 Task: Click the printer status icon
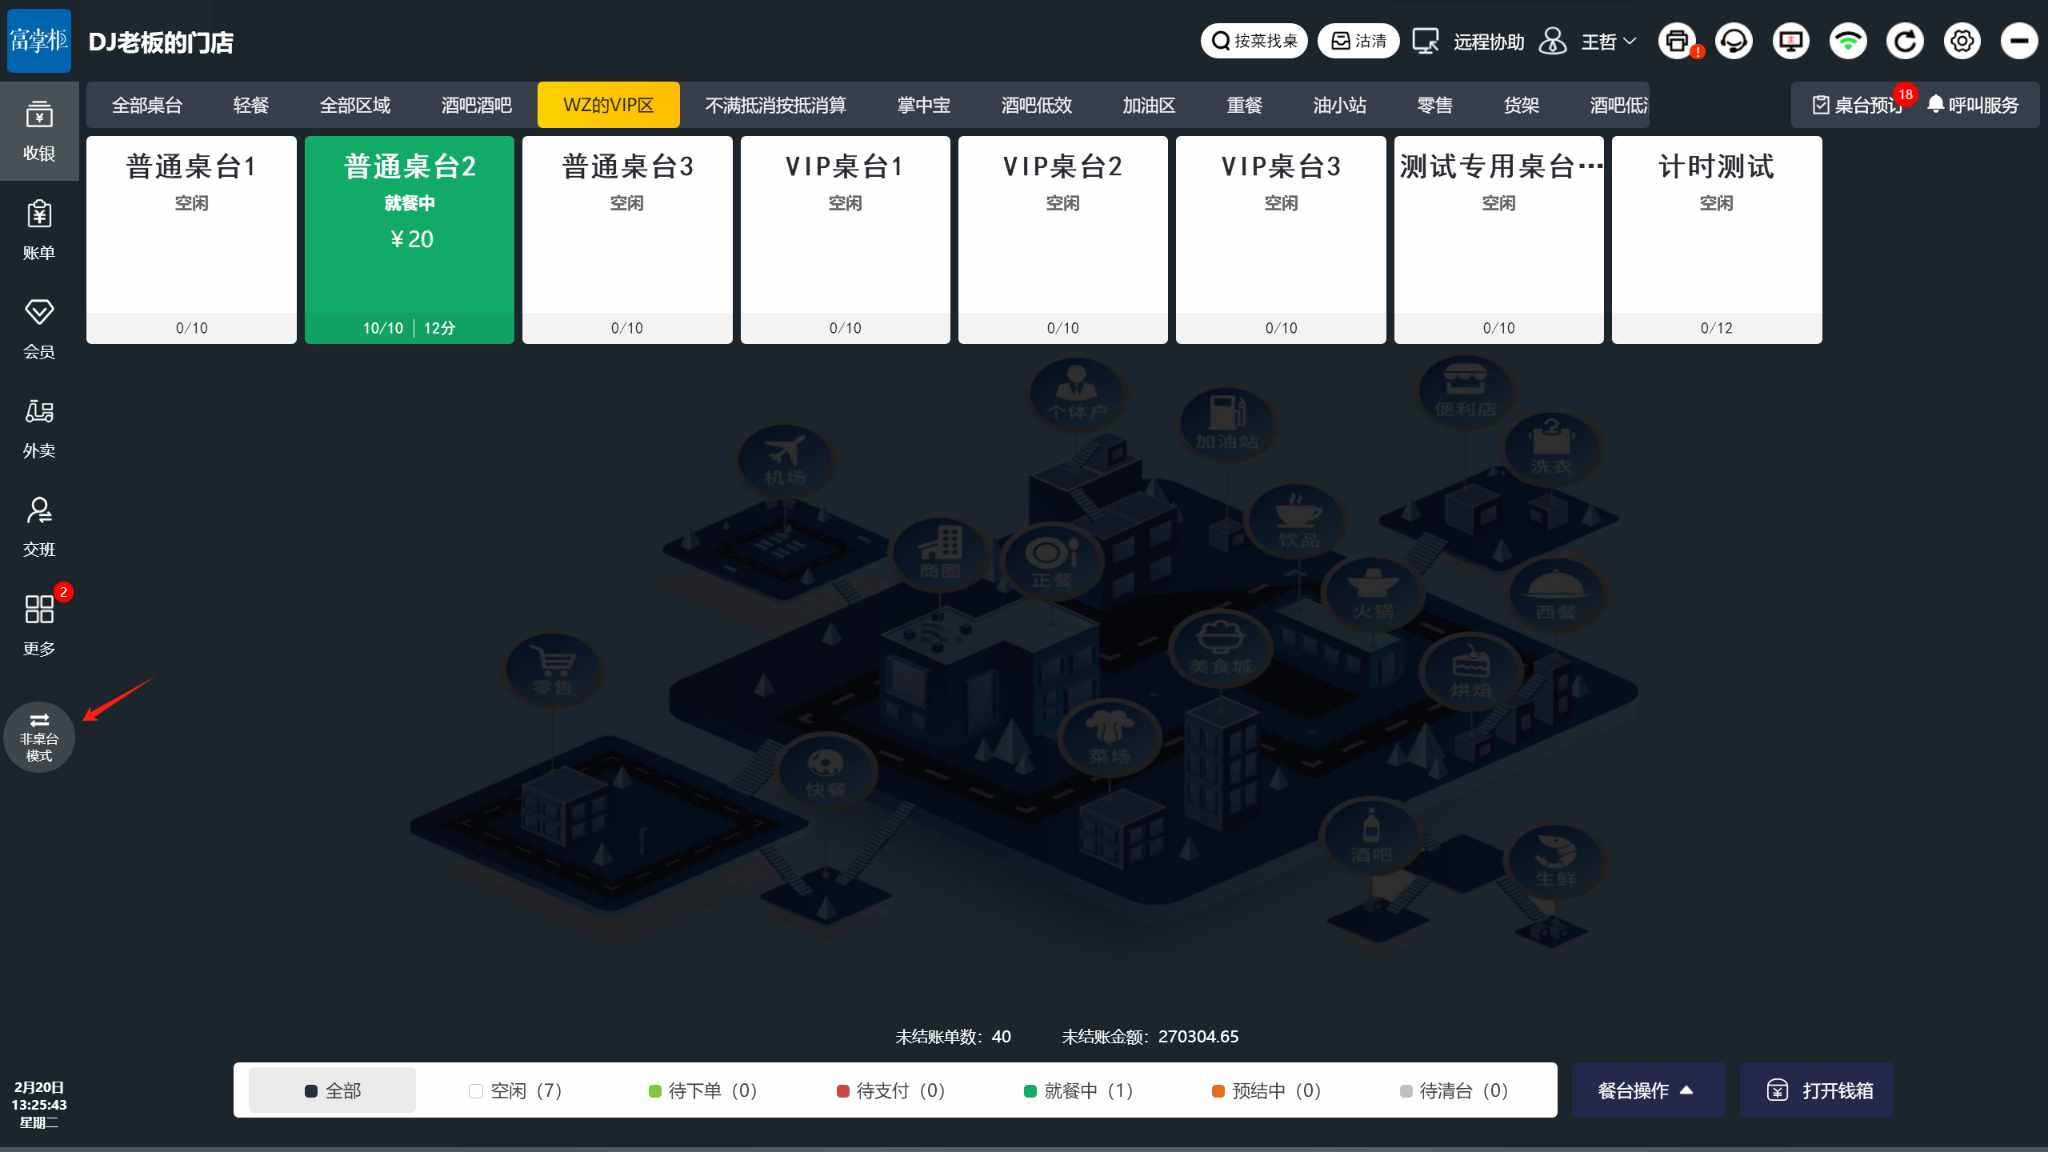(1677, 41)
